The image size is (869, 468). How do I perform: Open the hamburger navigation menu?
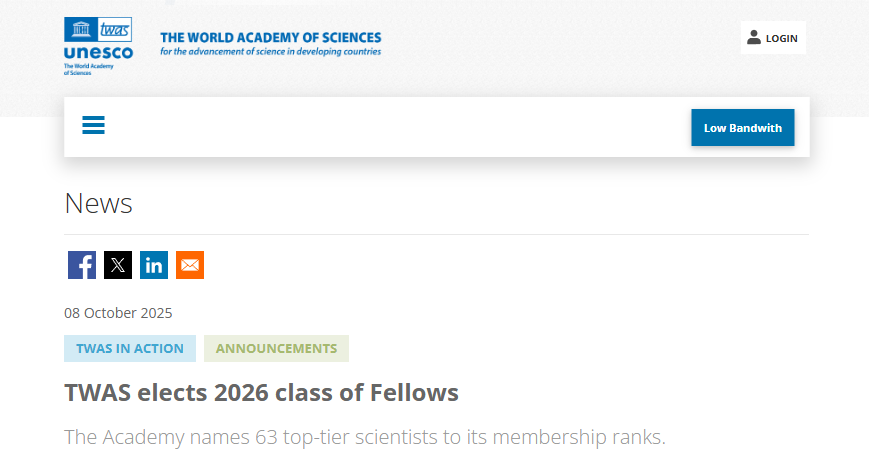click(x=94, y=126)
